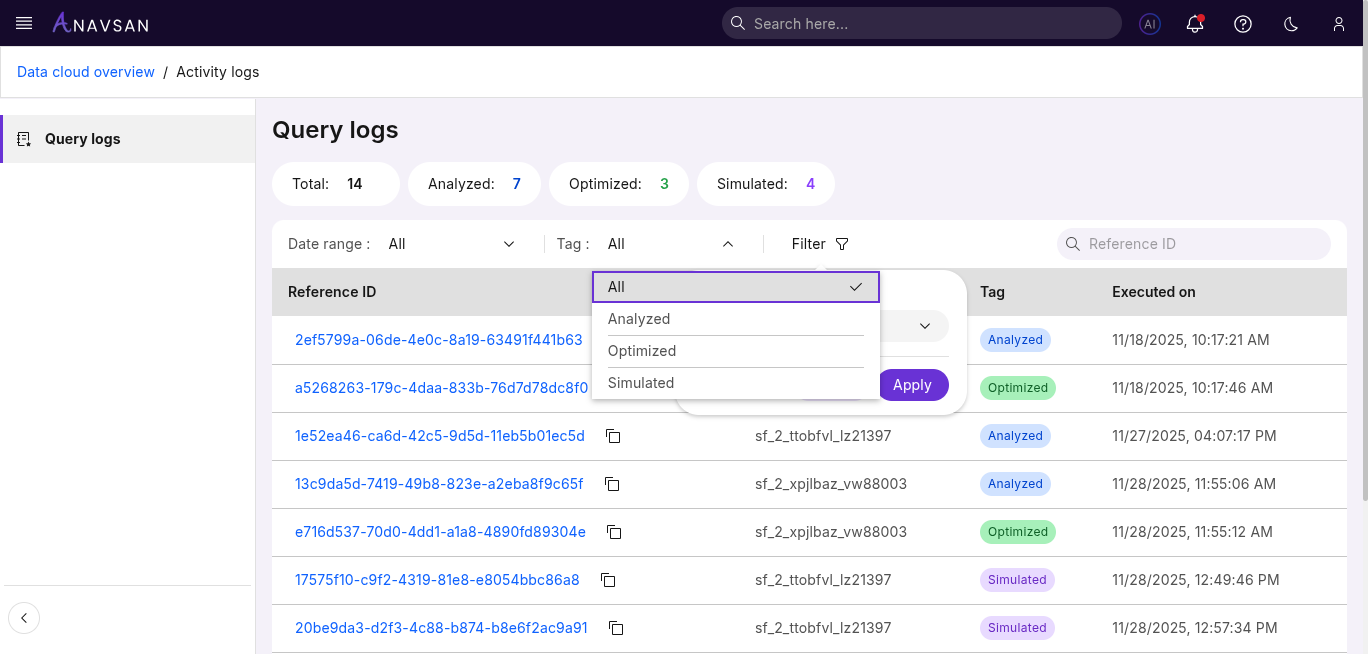Open the notifications bell
This screenshot has height=654, width=1368.
[1195, 24]
